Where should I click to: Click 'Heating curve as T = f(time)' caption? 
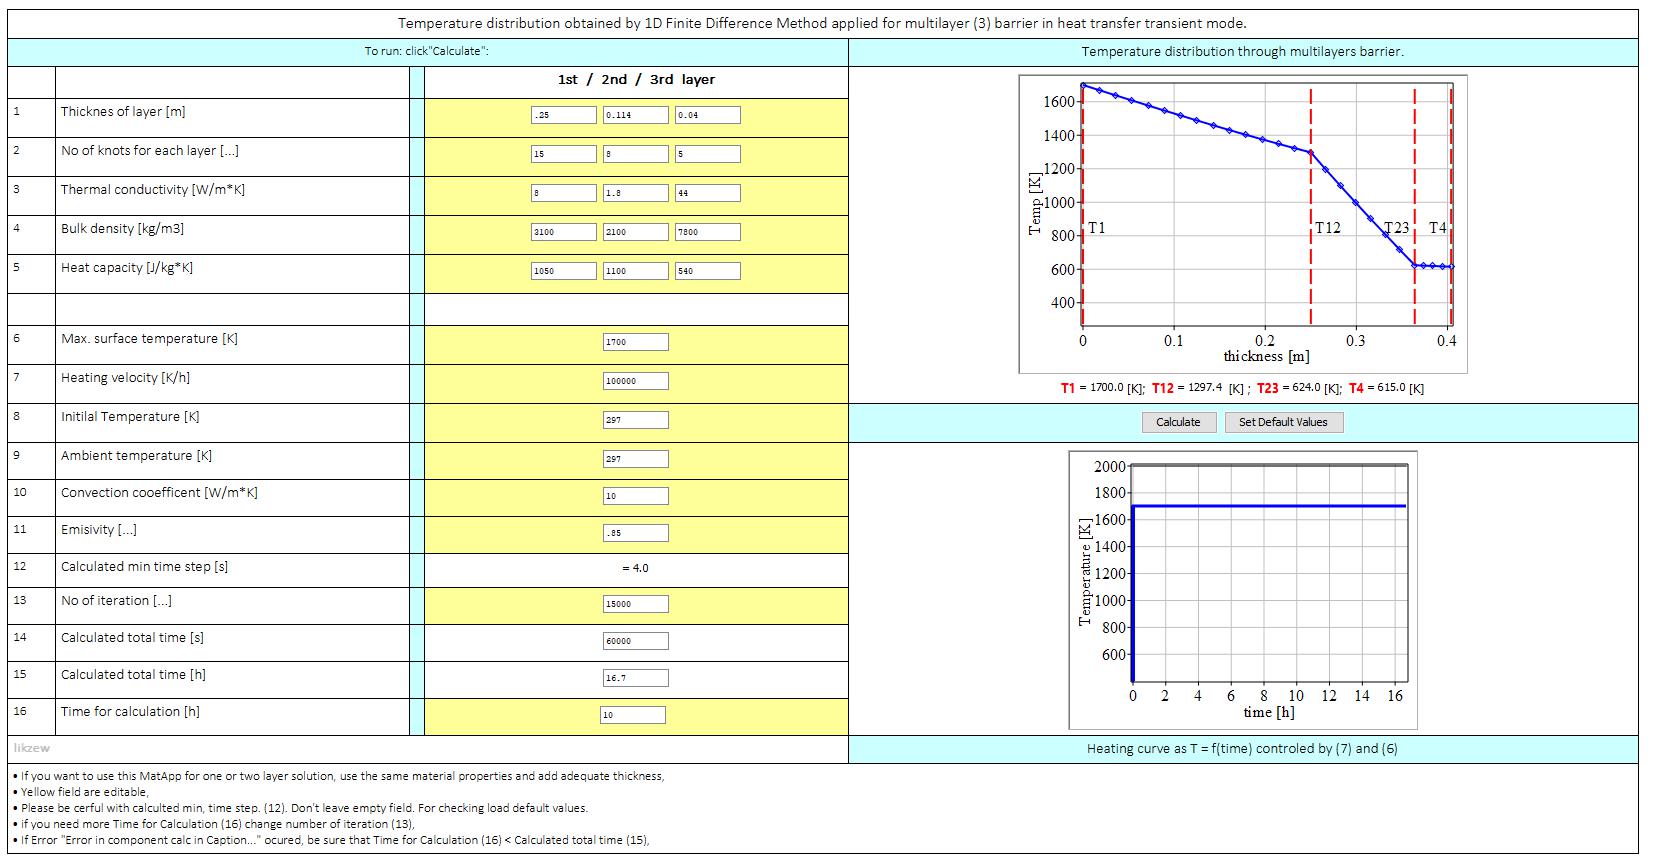coord(1242,748)
